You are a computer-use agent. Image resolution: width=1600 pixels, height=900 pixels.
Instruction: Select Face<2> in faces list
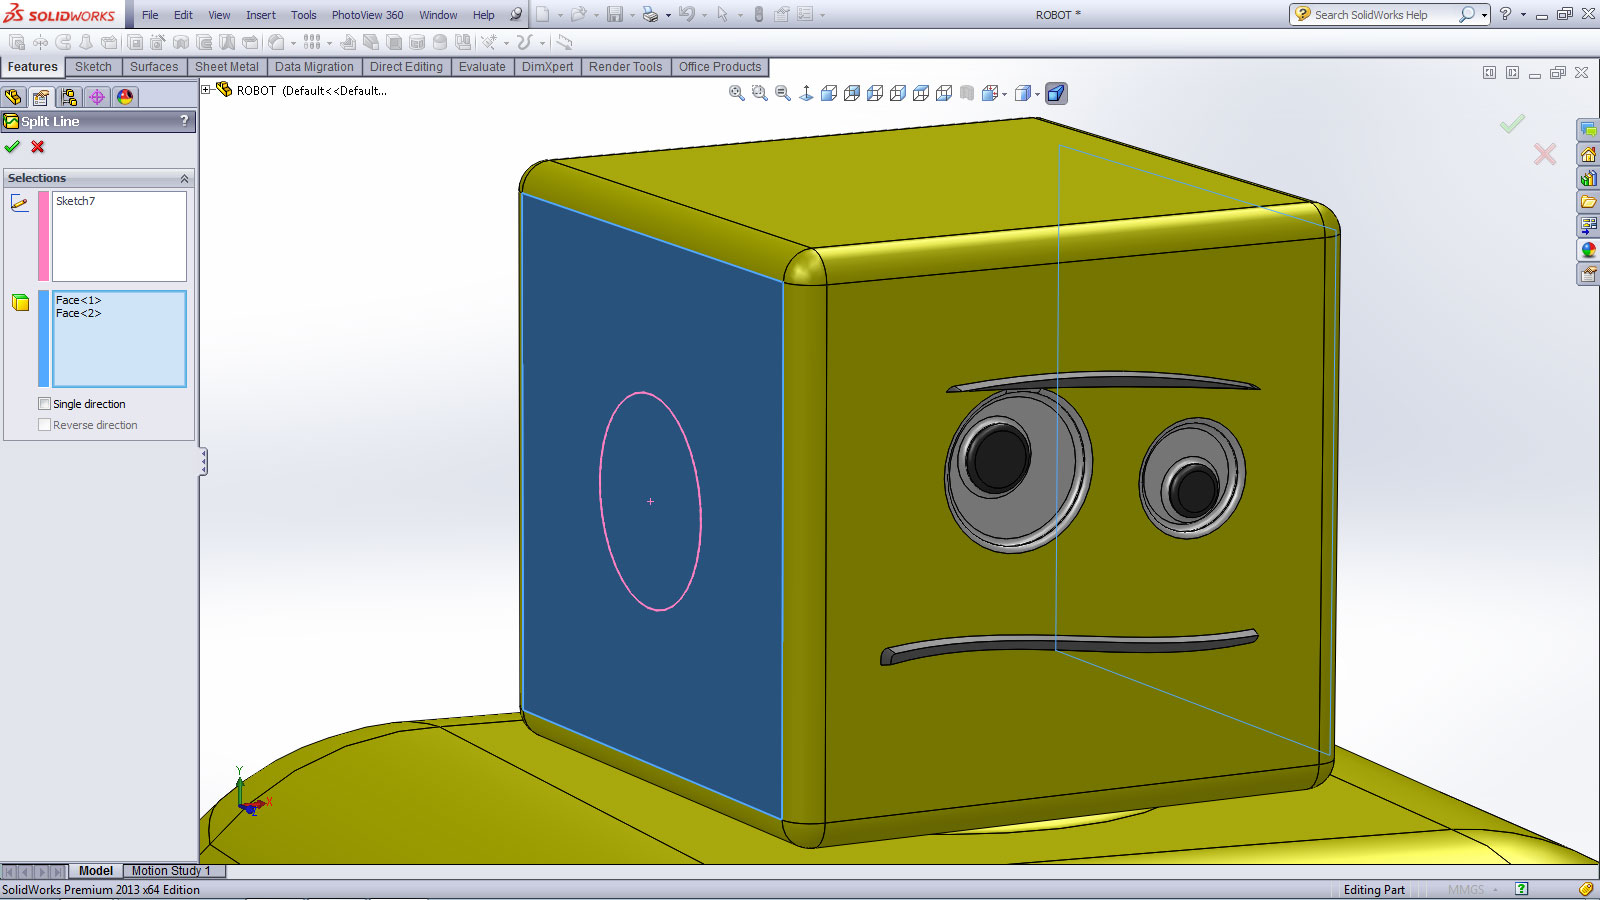point(78,313)
